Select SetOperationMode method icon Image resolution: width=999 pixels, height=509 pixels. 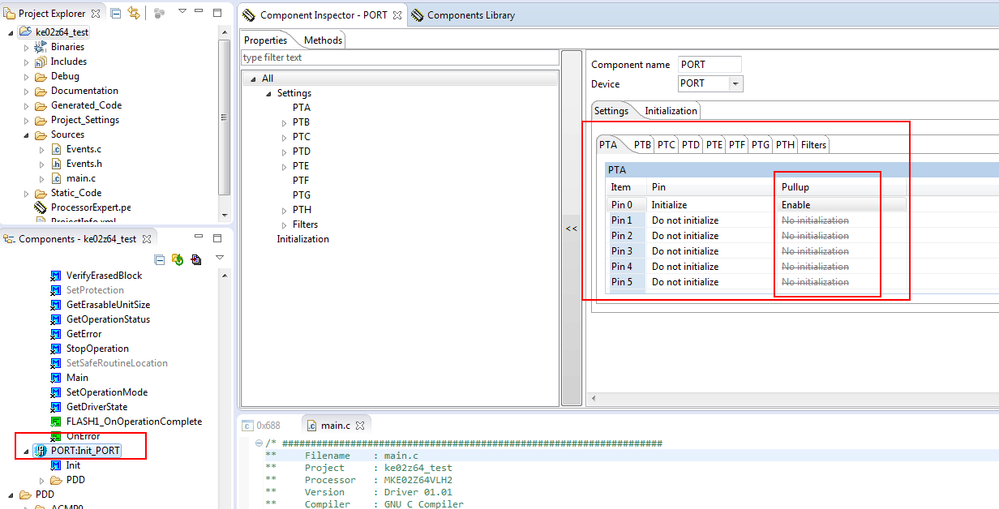pyautogui.click(x=56, y=392)
